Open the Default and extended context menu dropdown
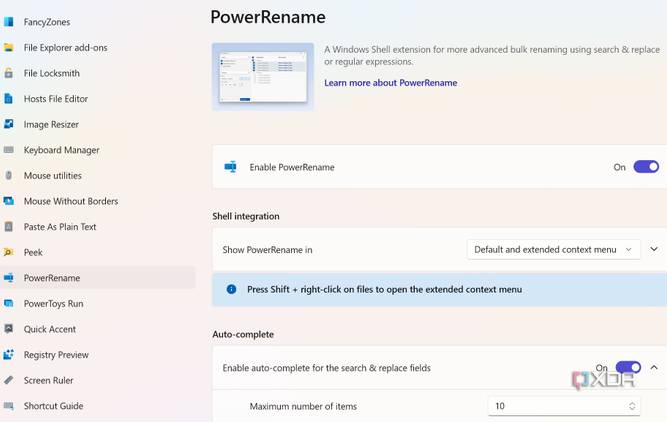The image size is (667, 422). coord(553,250)
